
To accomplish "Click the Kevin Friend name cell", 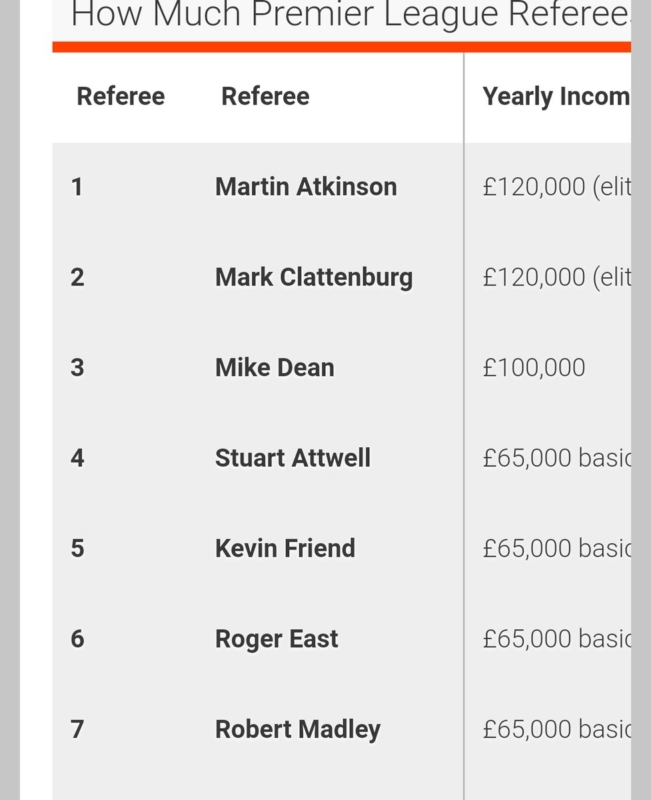I will tap(285, 548).
